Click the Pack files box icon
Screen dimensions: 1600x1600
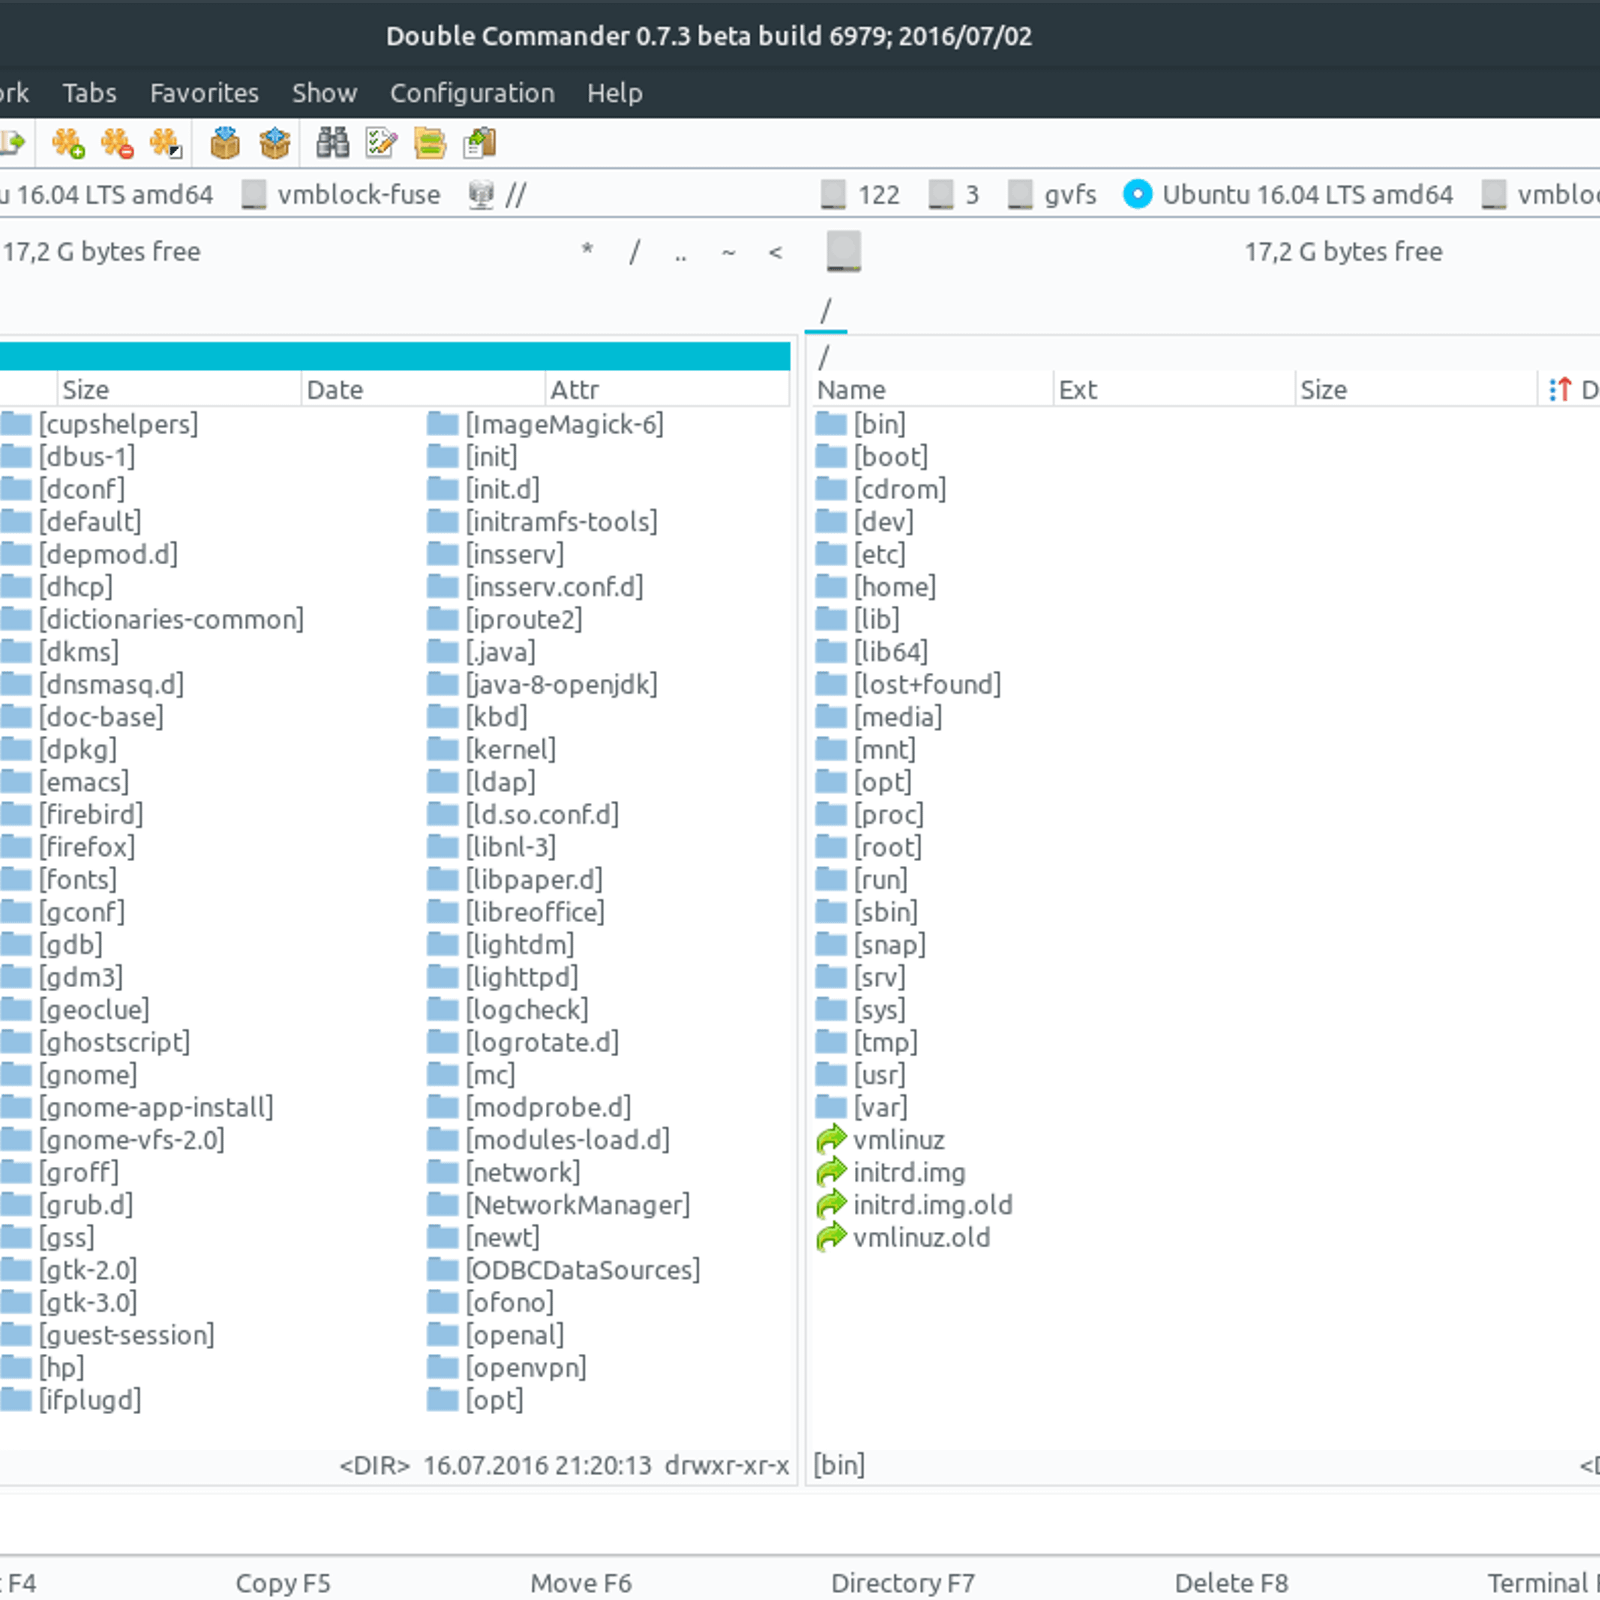click(225, 144)
